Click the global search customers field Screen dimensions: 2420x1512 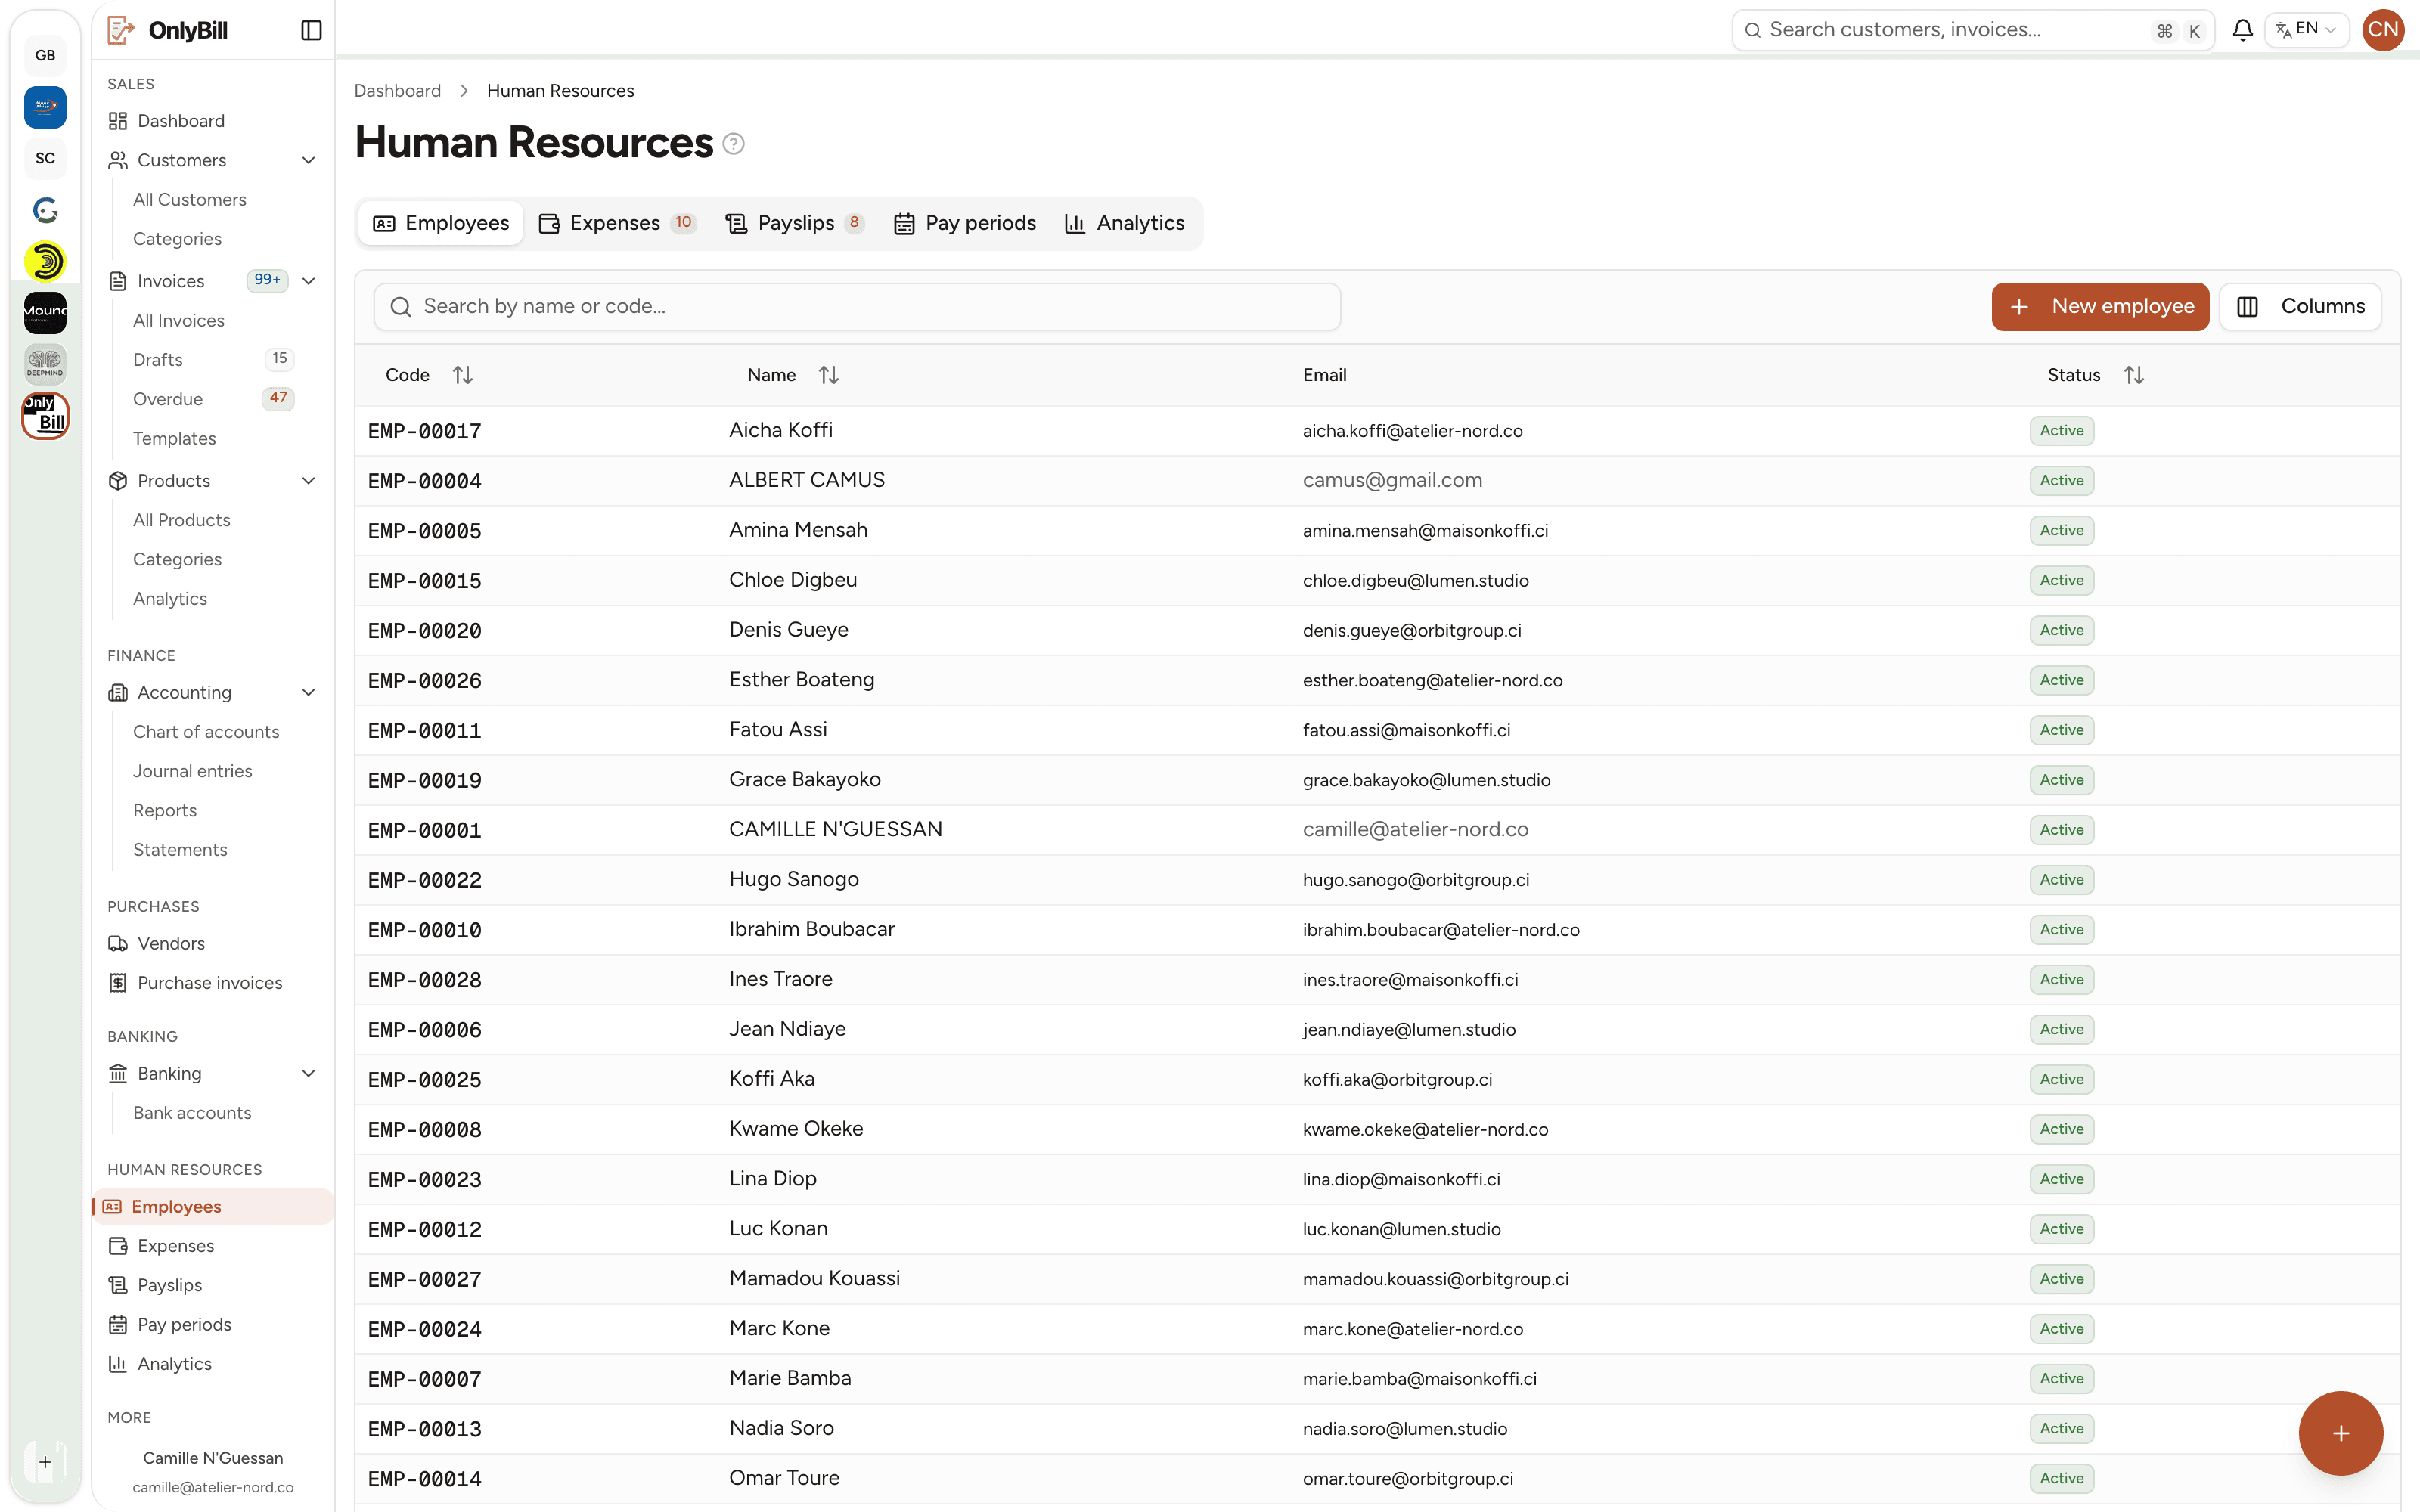click(x=1972, y=30)
